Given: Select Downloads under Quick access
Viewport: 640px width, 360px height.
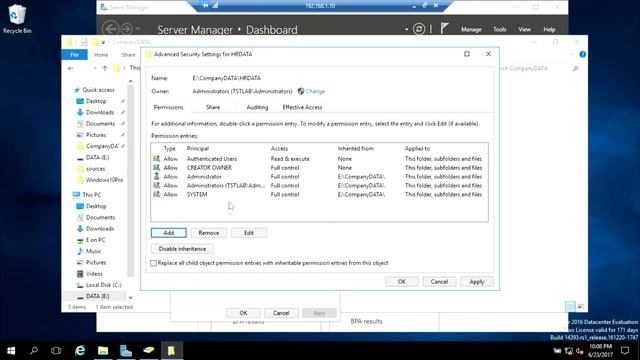Looking at the screenshot, I should (100, 112).
